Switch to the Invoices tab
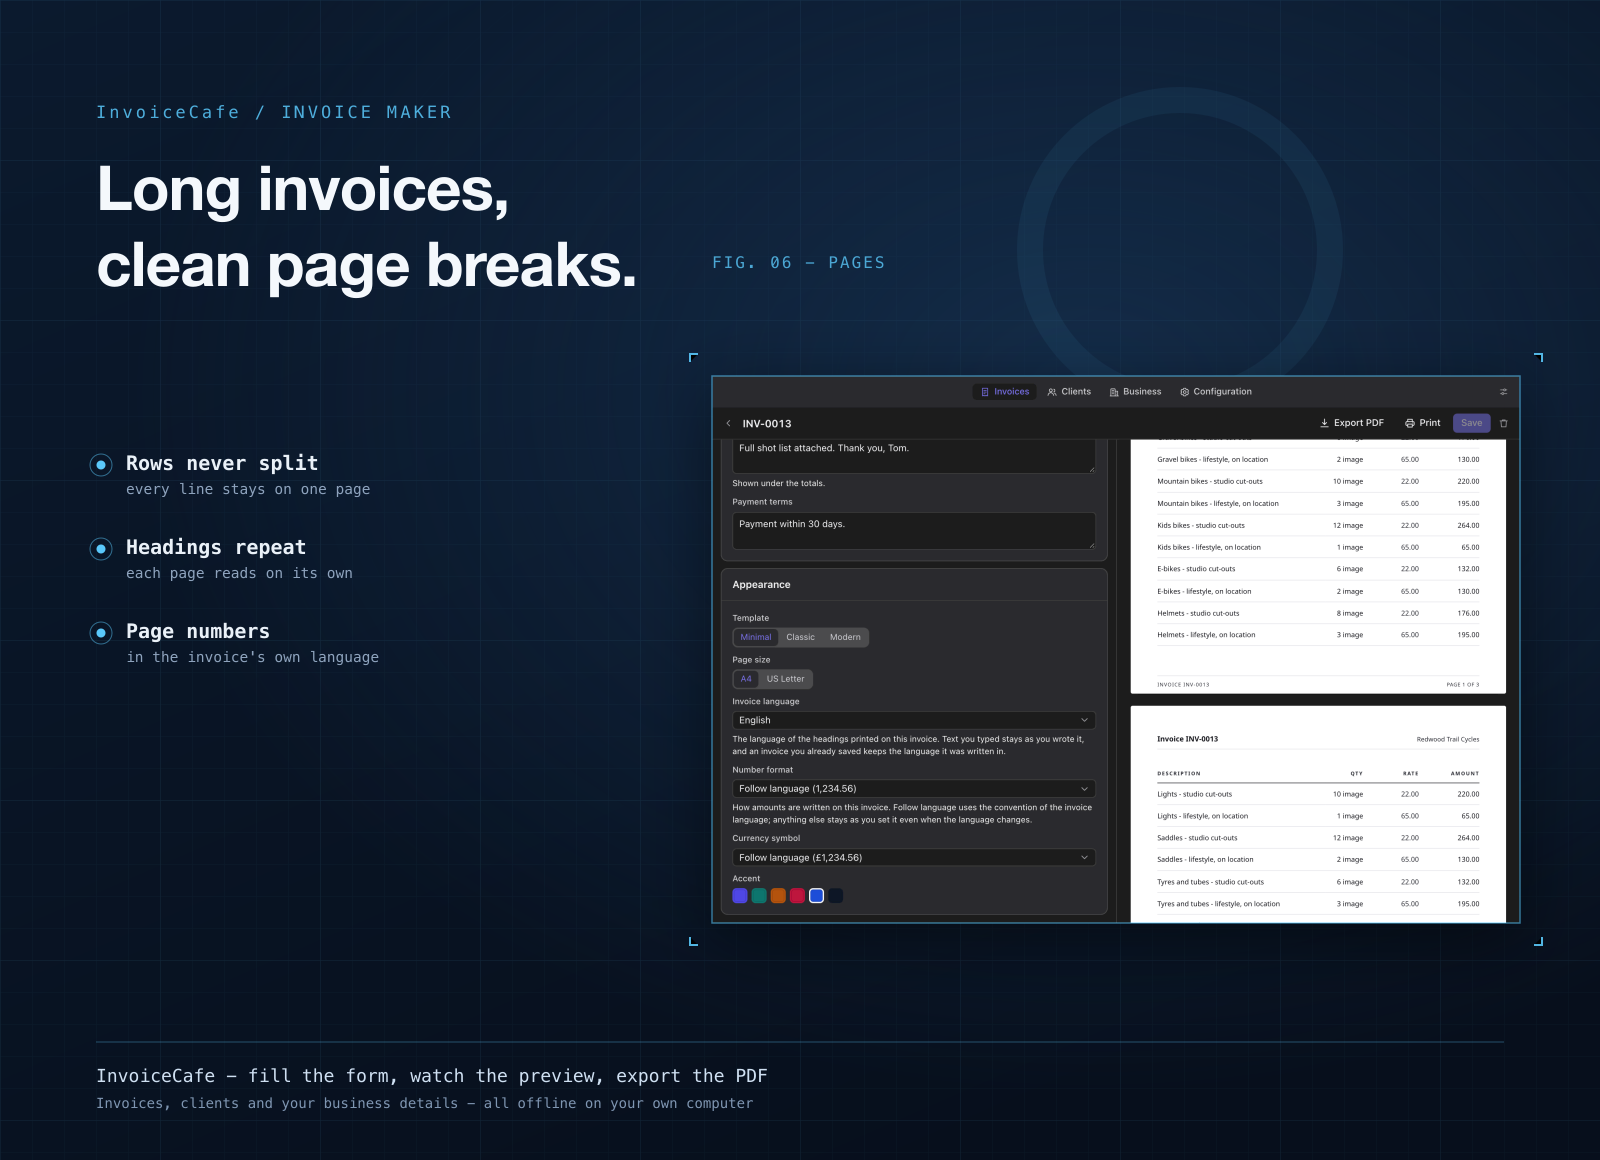This screenshot has width=1600, height=1160. coord(1004,392)
